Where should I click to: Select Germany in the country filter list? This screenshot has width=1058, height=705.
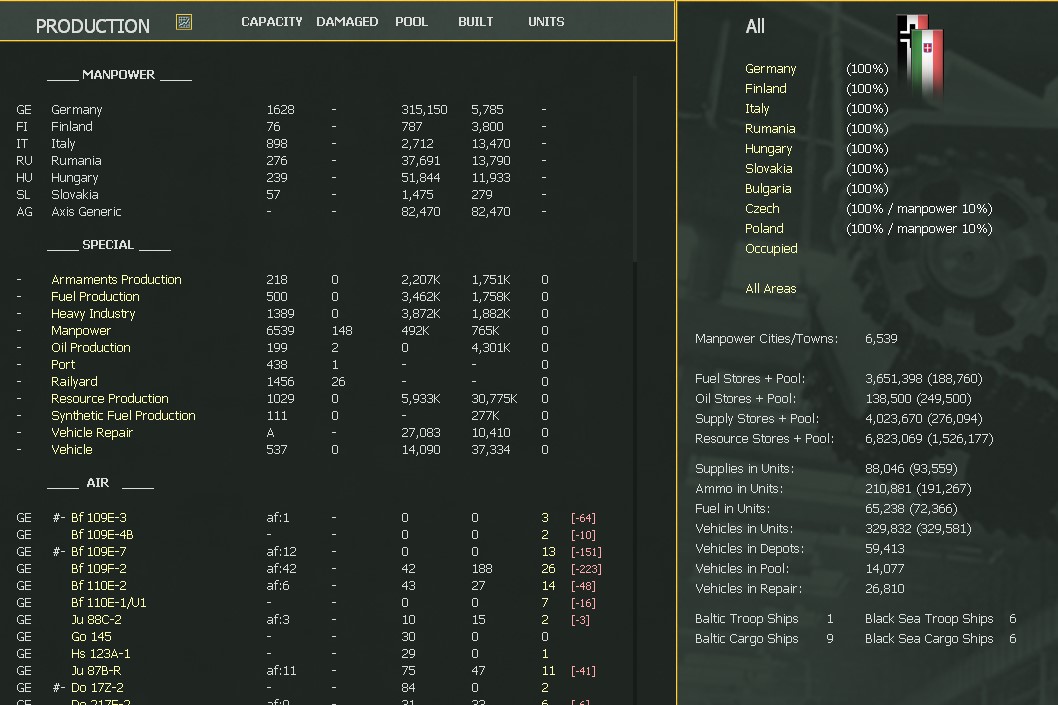click(770, 69)
